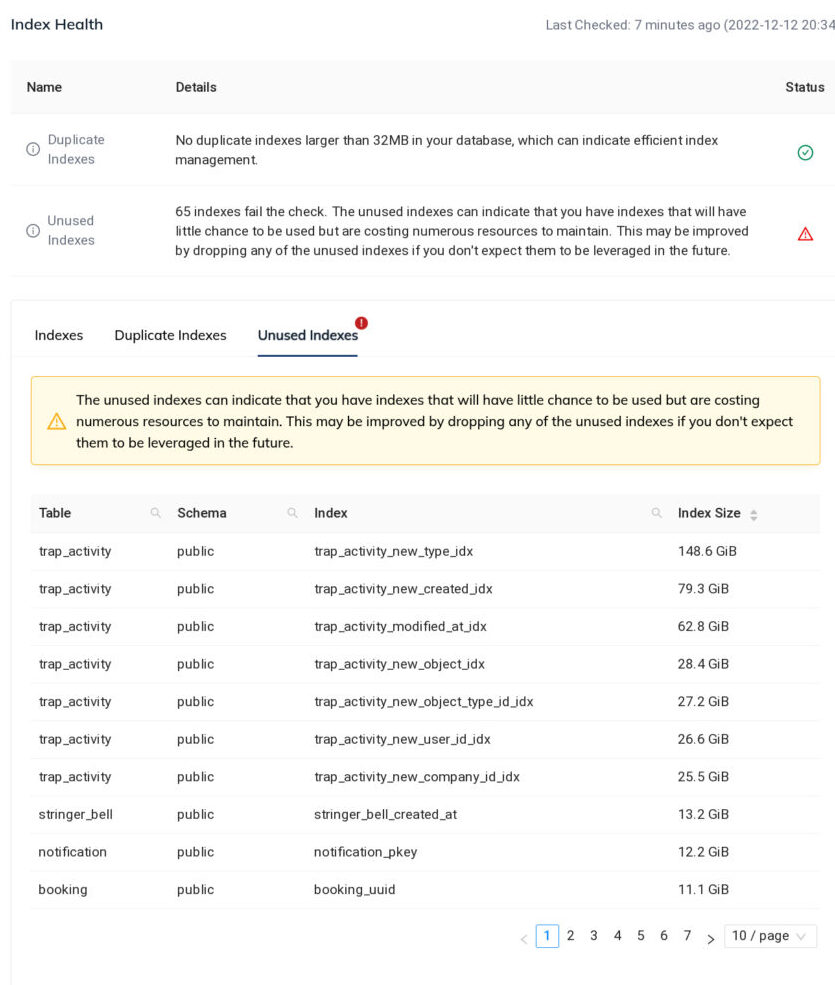Screen dimensions: 835x985
Task: Switch to the Duplicate Indexes tab
Action: (x=170, y=335)
